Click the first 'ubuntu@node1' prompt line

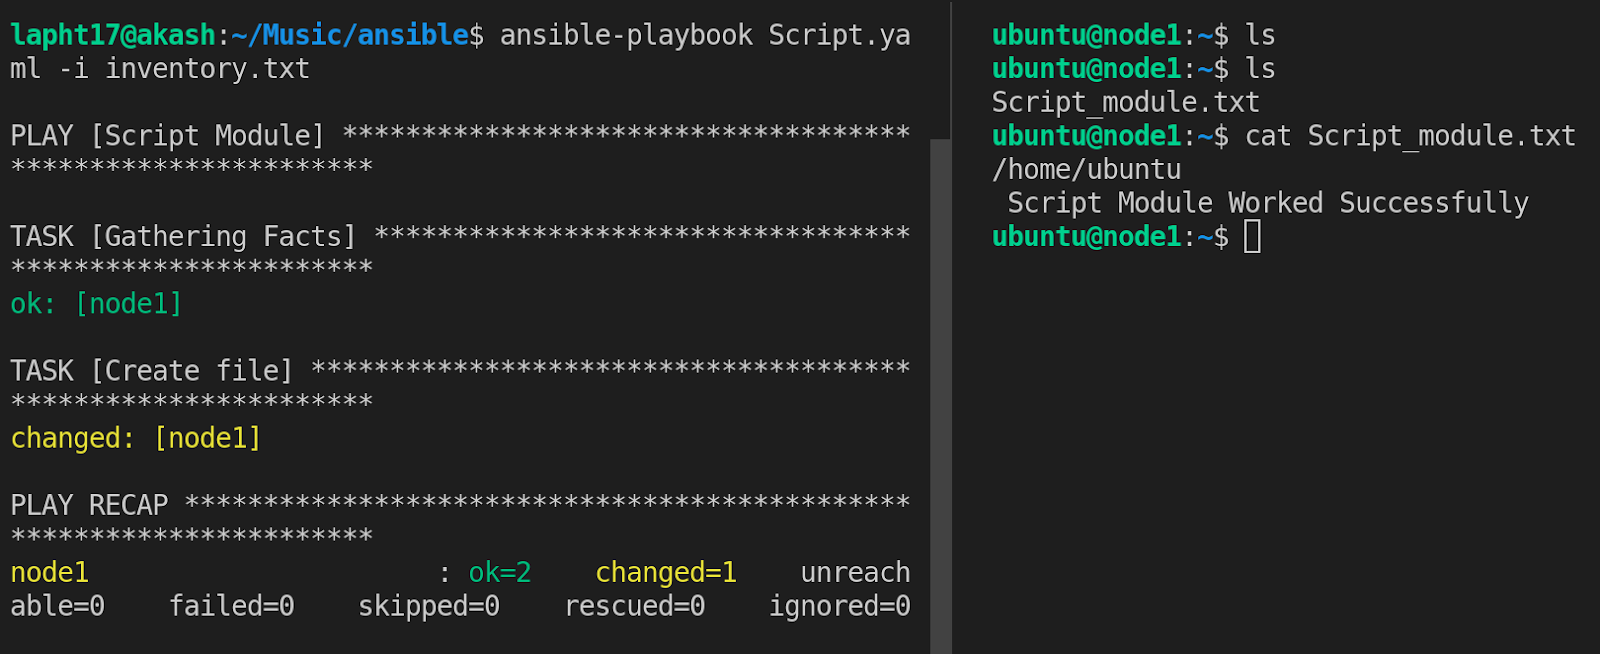[x=1134, y=35]
